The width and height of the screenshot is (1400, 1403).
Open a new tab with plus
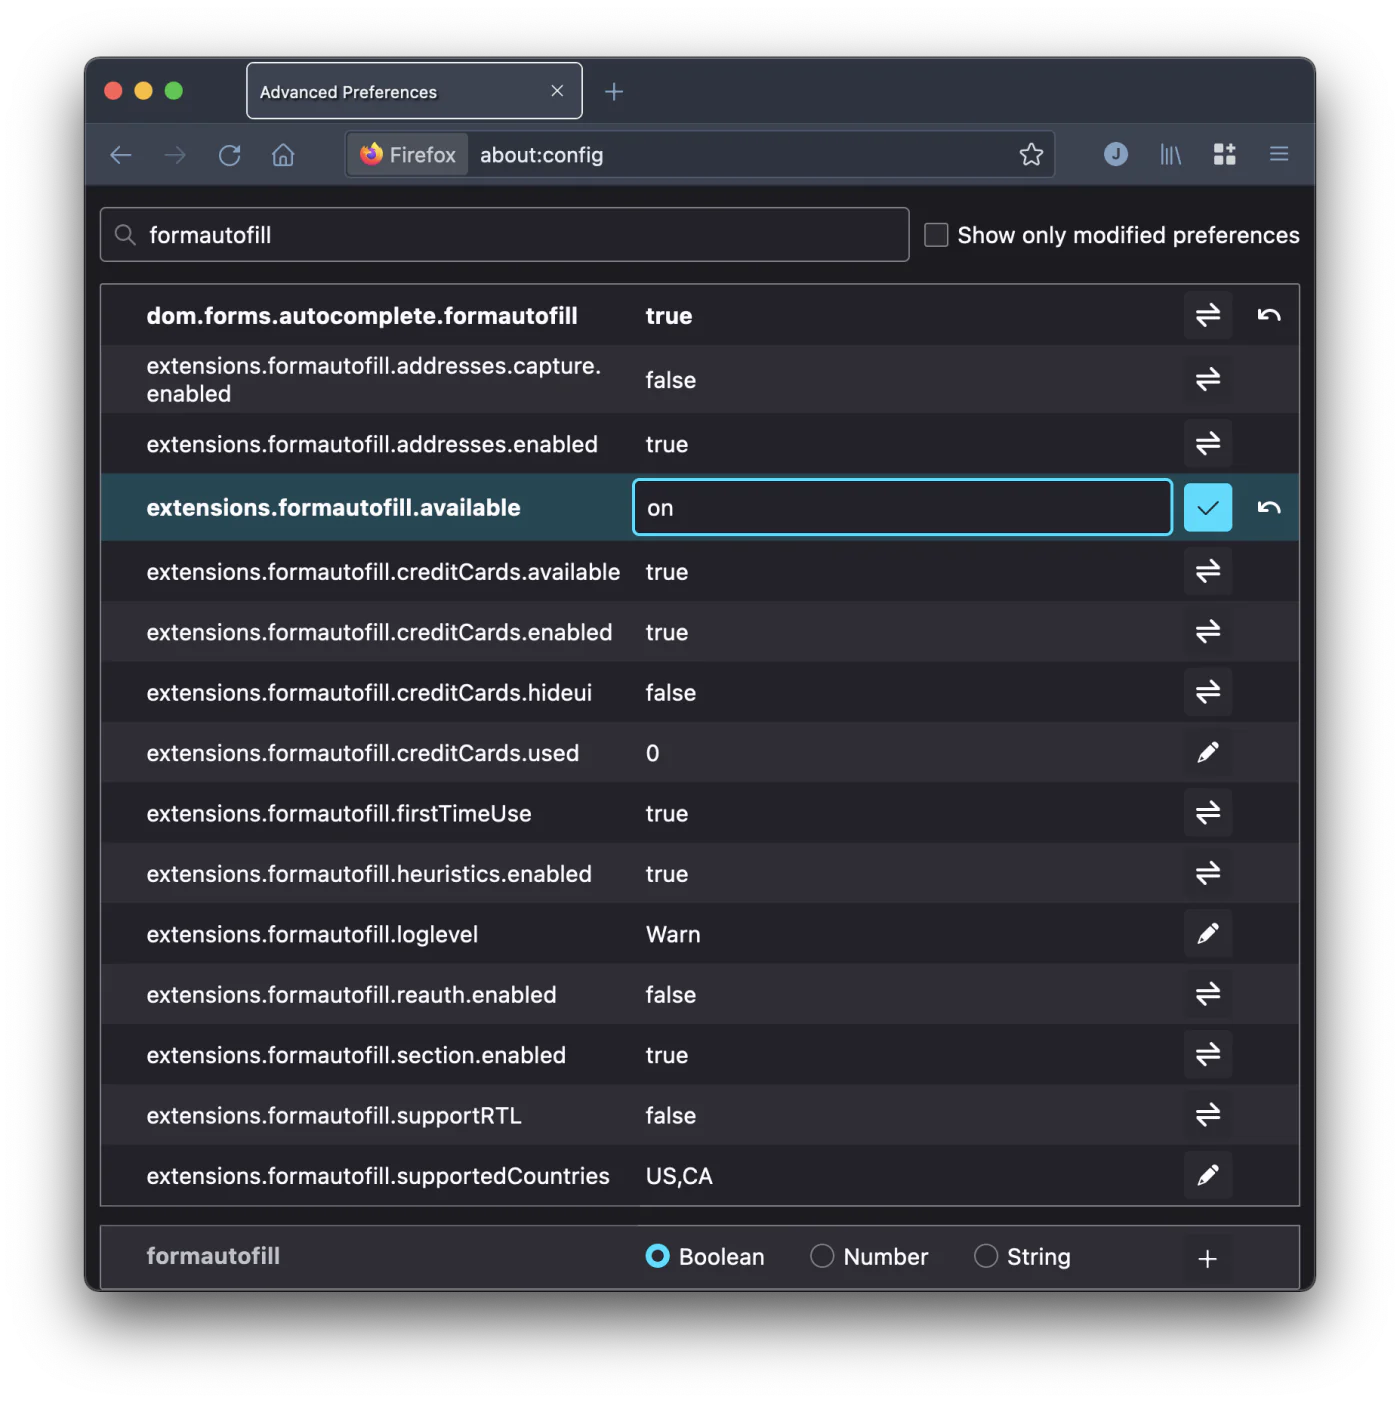(x=614, y=92)
